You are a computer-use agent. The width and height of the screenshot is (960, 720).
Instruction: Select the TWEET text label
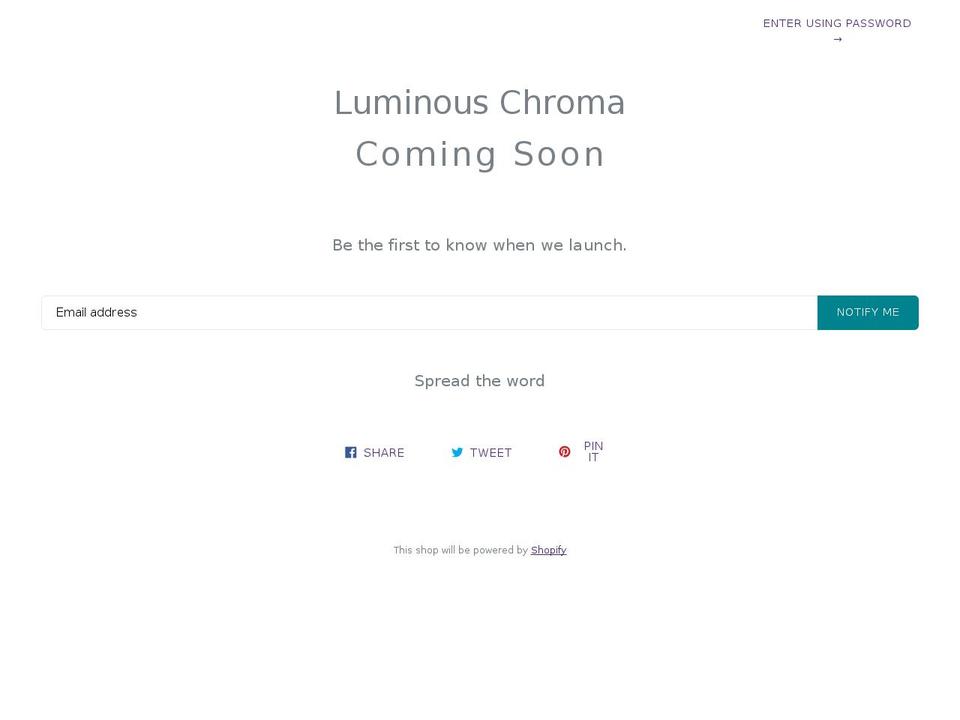(x=490, y=452)
